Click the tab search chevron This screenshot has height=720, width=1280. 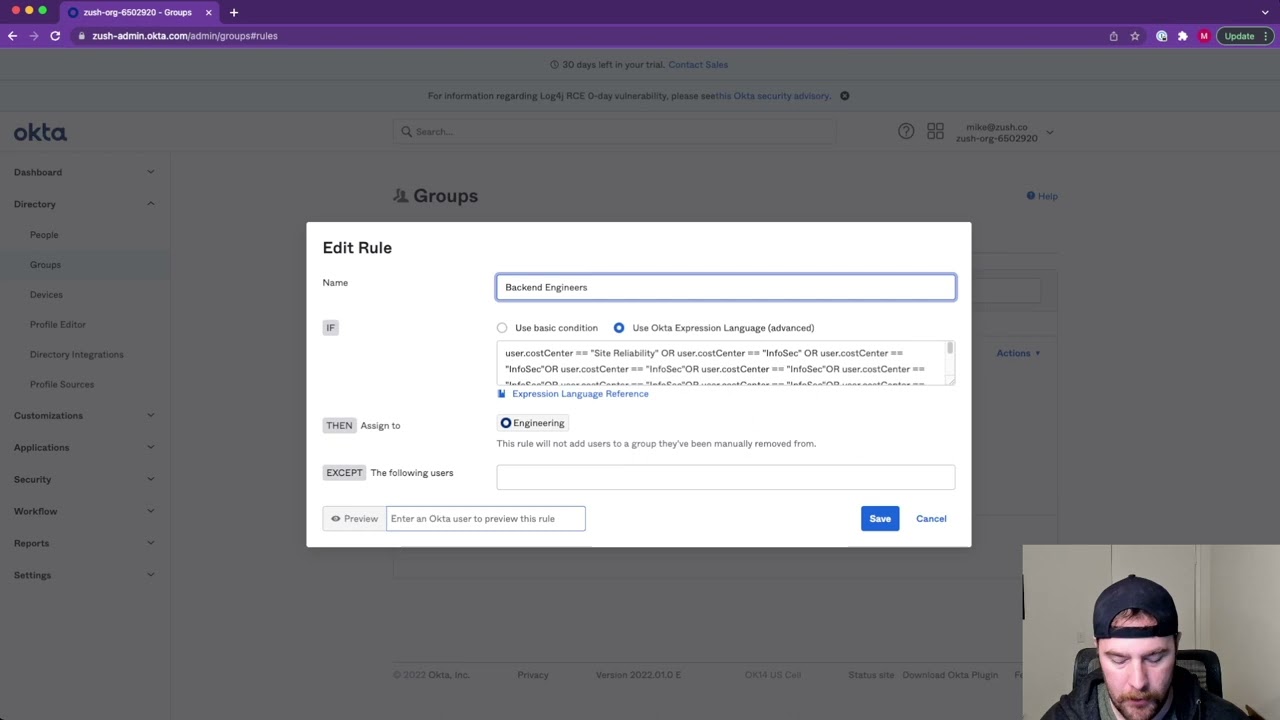(x=1265, y=12)
